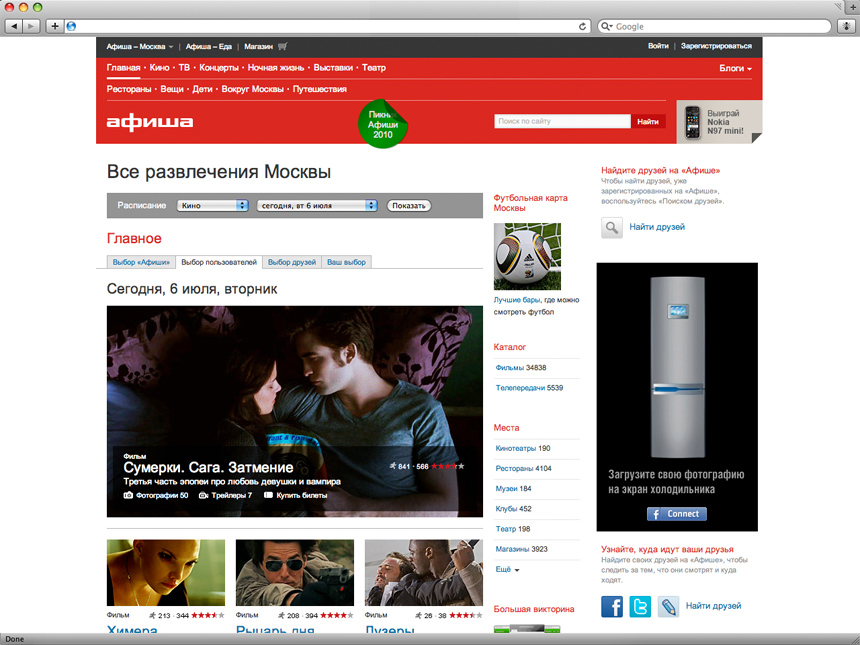
Task: Click the афиша logo
Action: tap(150, 122)
